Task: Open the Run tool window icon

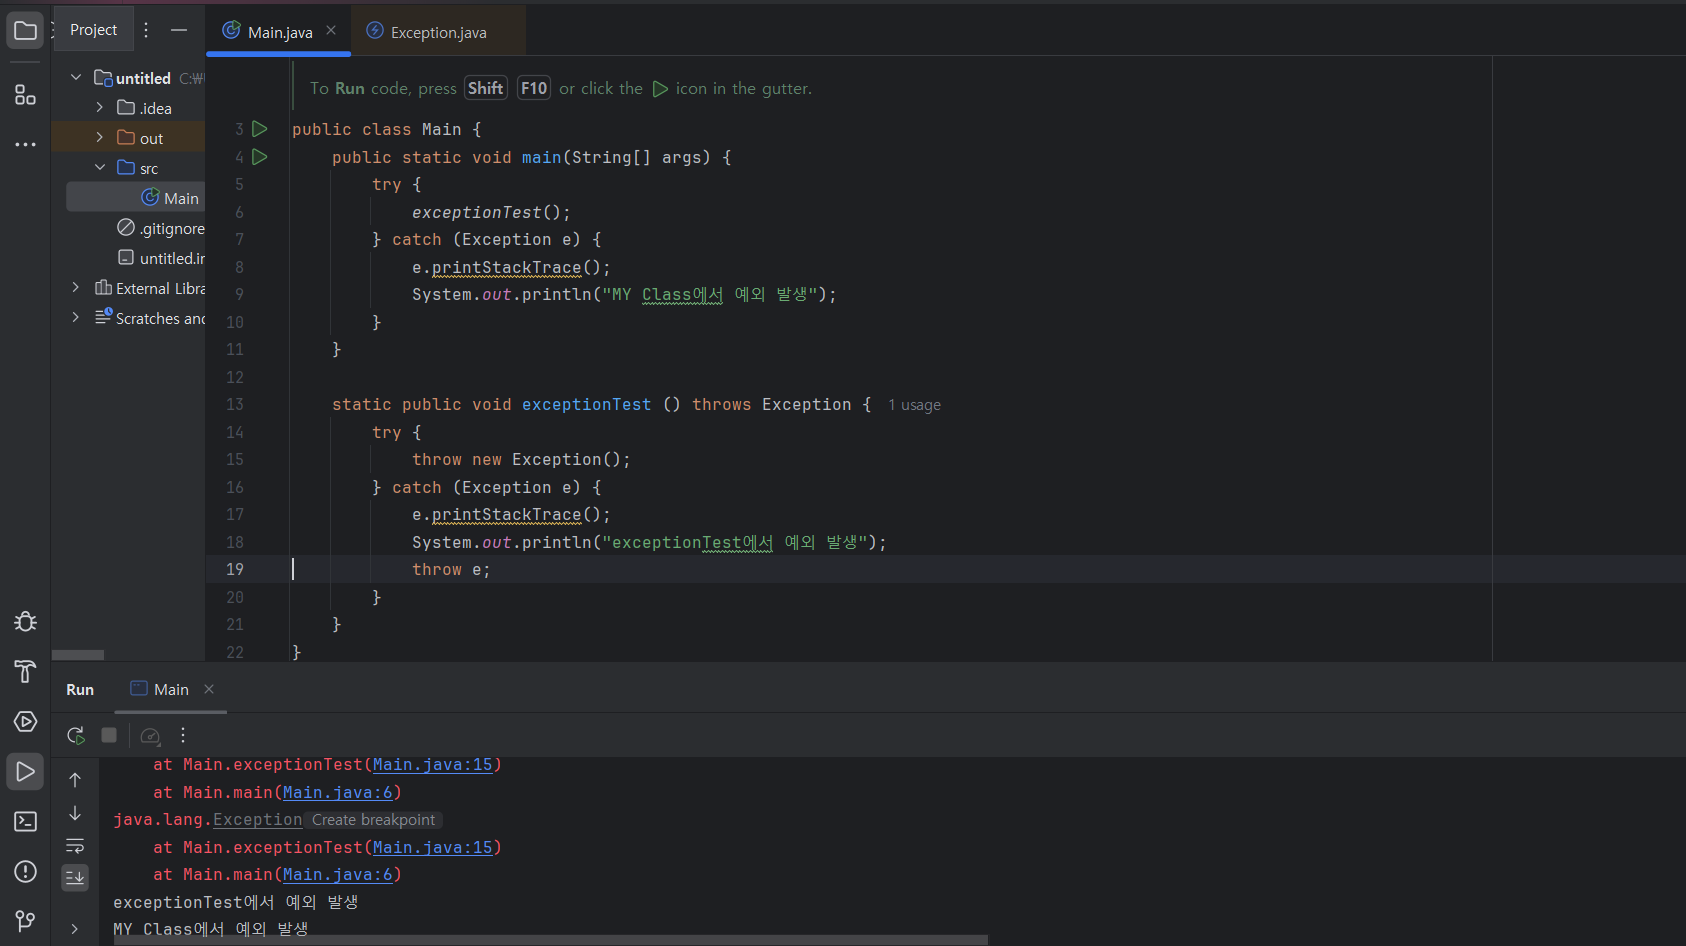Action: point(25,771)
